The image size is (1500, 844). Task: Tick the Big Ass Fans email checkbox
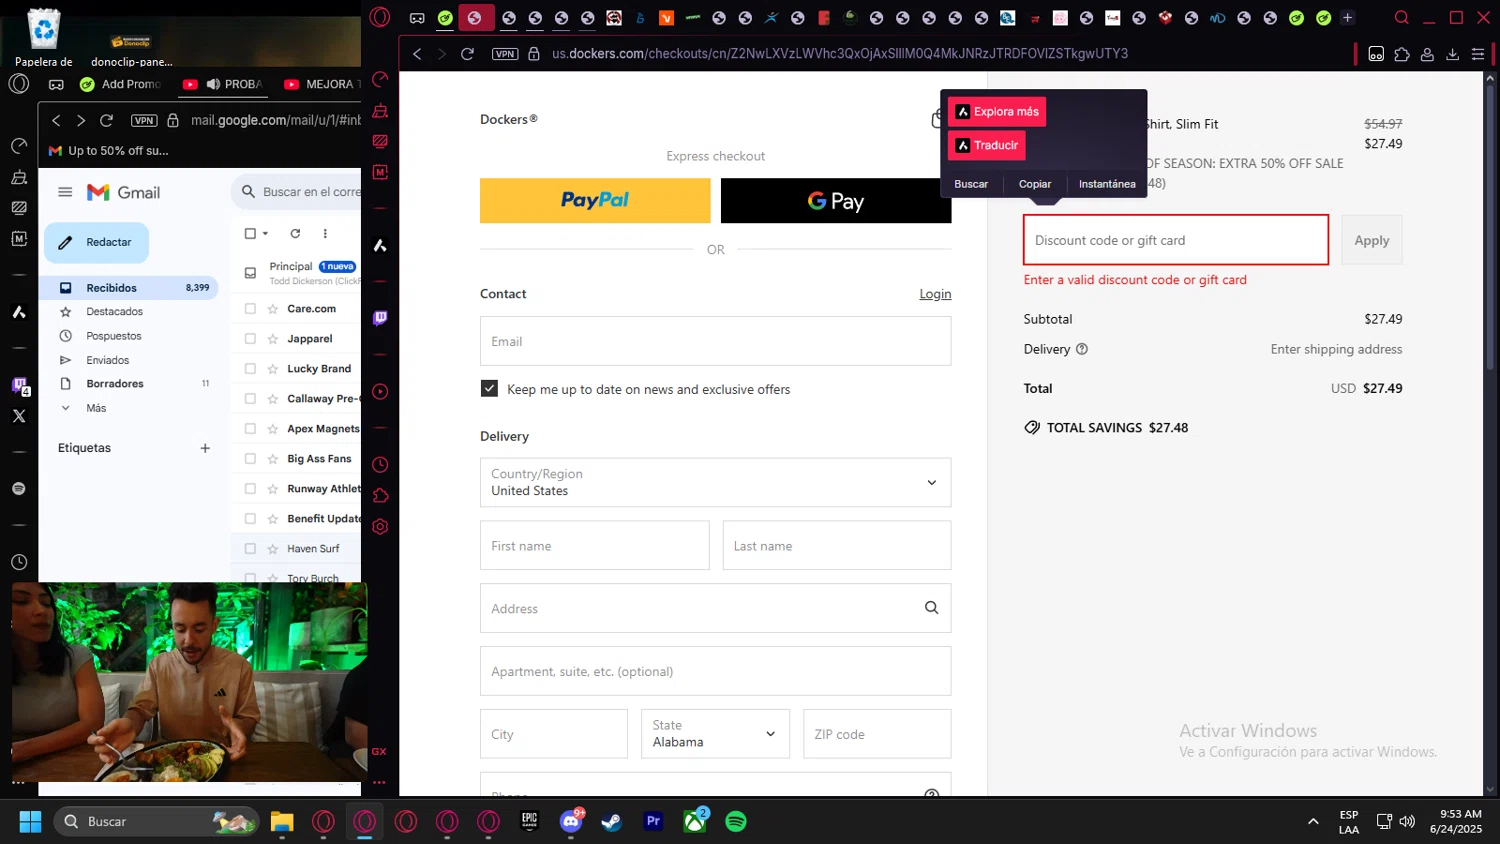[x=251, y=459]
